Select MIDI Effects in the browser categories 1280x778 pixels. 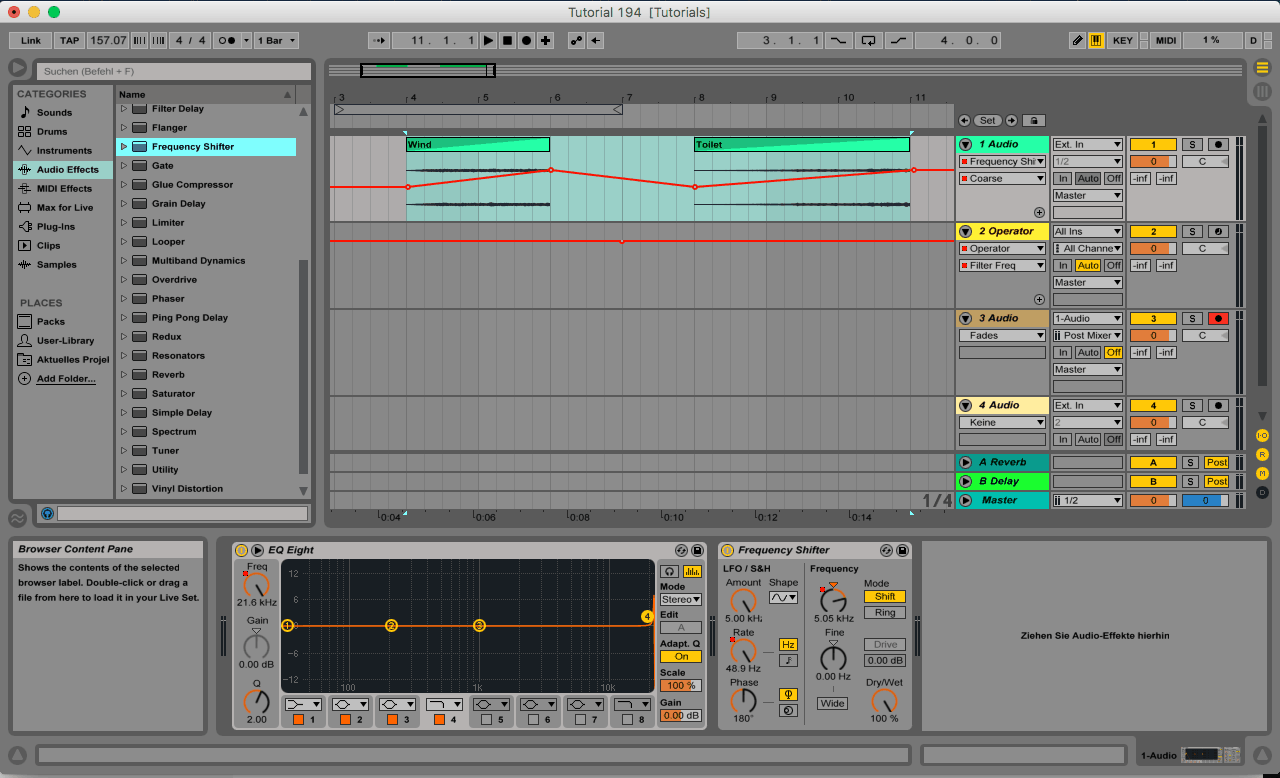click(64, 189)
